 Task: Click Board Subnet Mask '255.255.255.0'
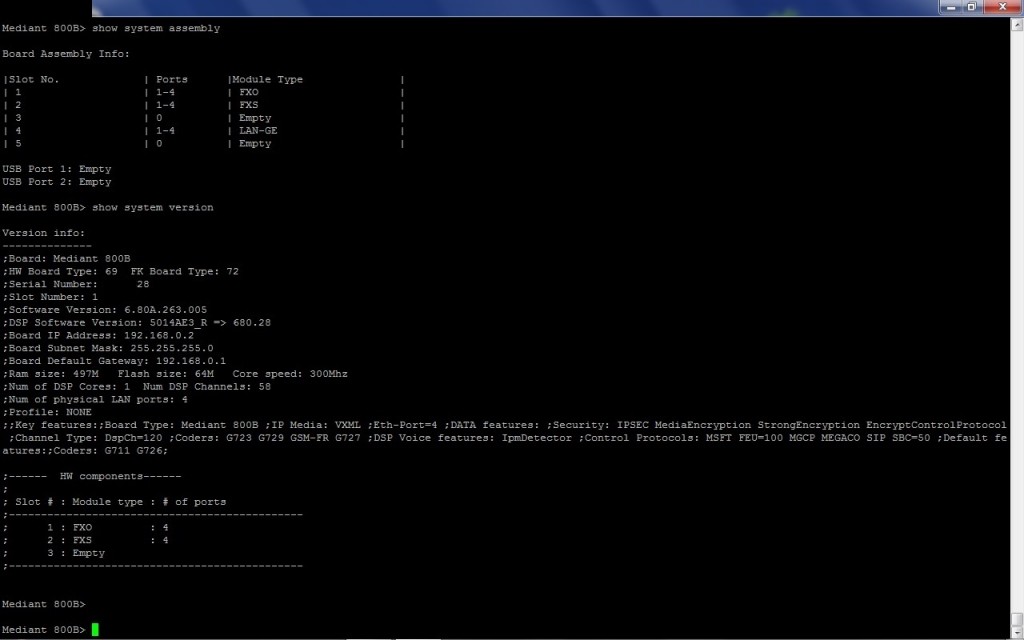(172, 348)
